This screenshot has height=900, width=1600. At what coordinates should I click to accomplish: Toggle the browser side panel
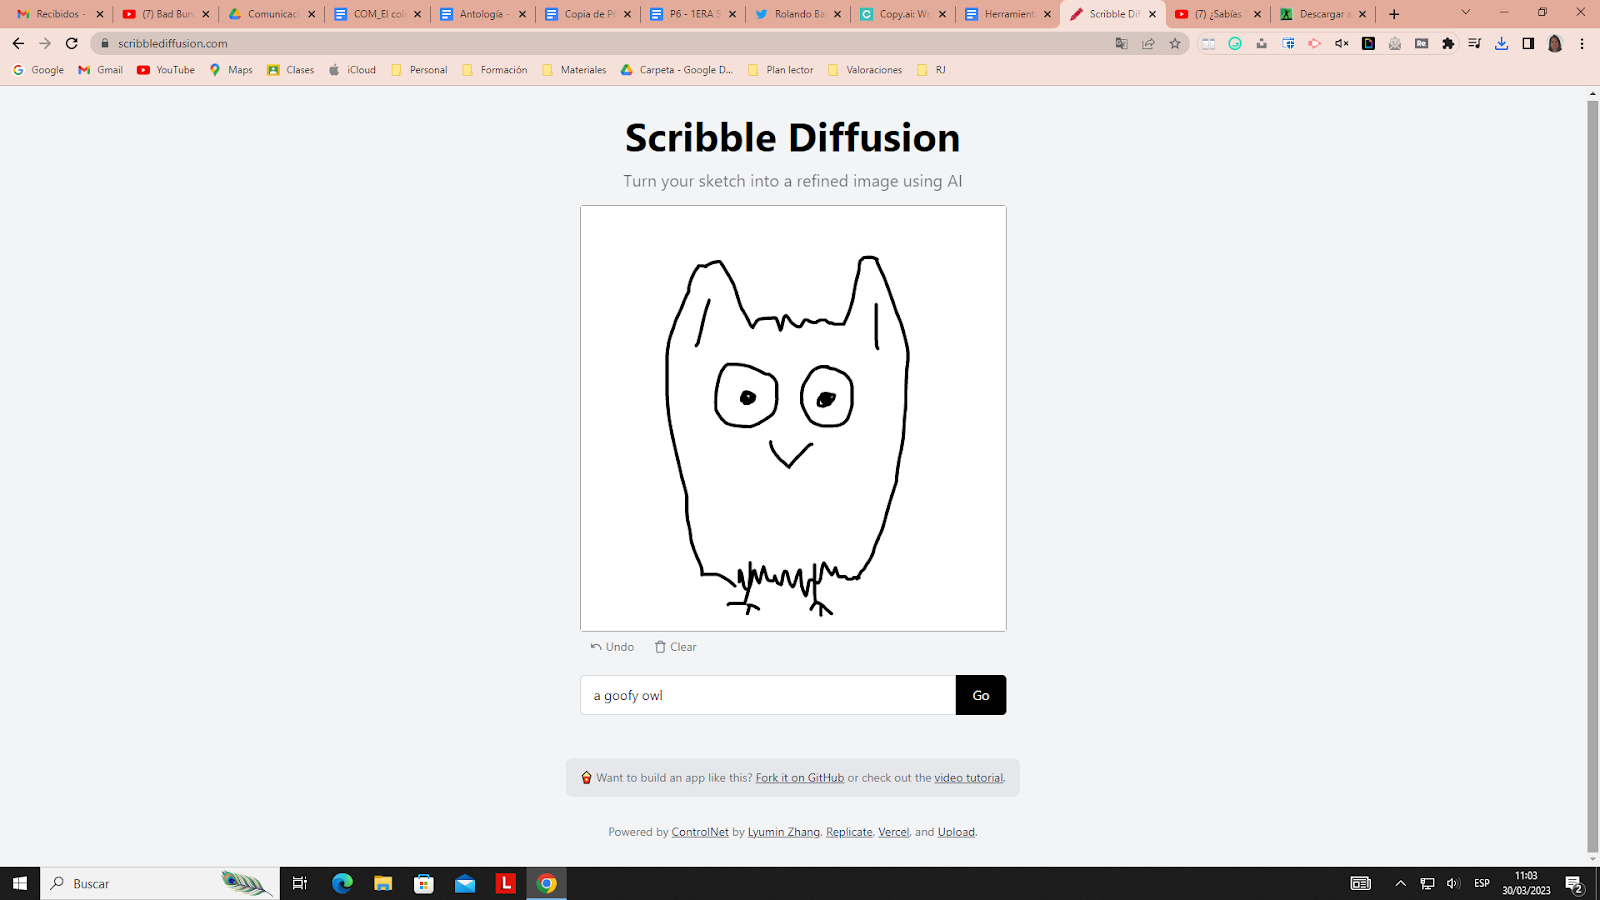tap(1528, 43)
